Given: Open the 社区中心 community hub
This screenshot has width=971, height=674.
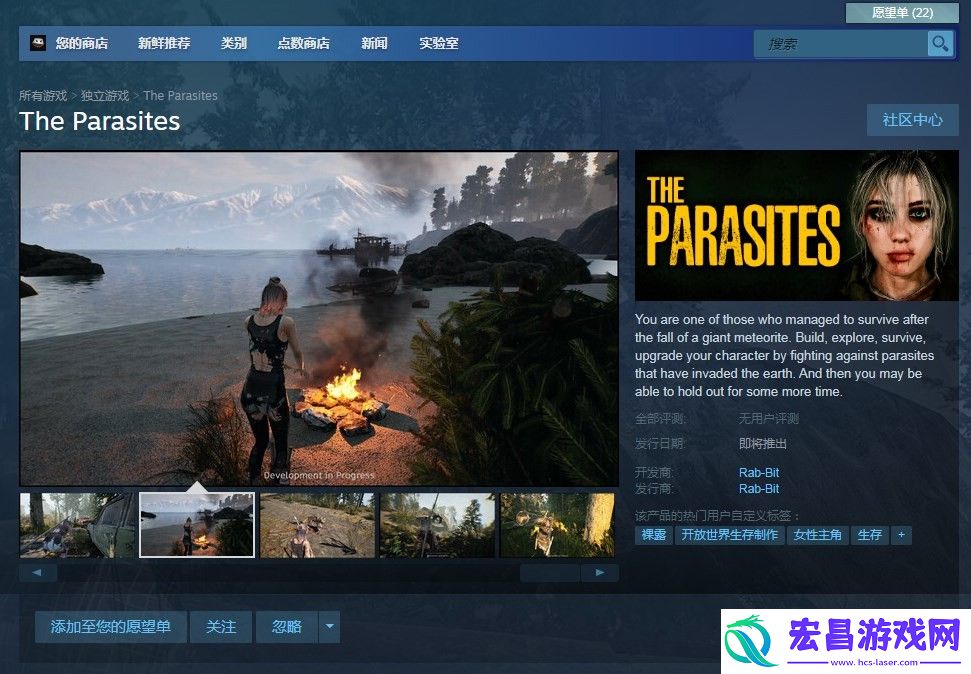Looking at the screenshot, I should (x=912, y=120).
